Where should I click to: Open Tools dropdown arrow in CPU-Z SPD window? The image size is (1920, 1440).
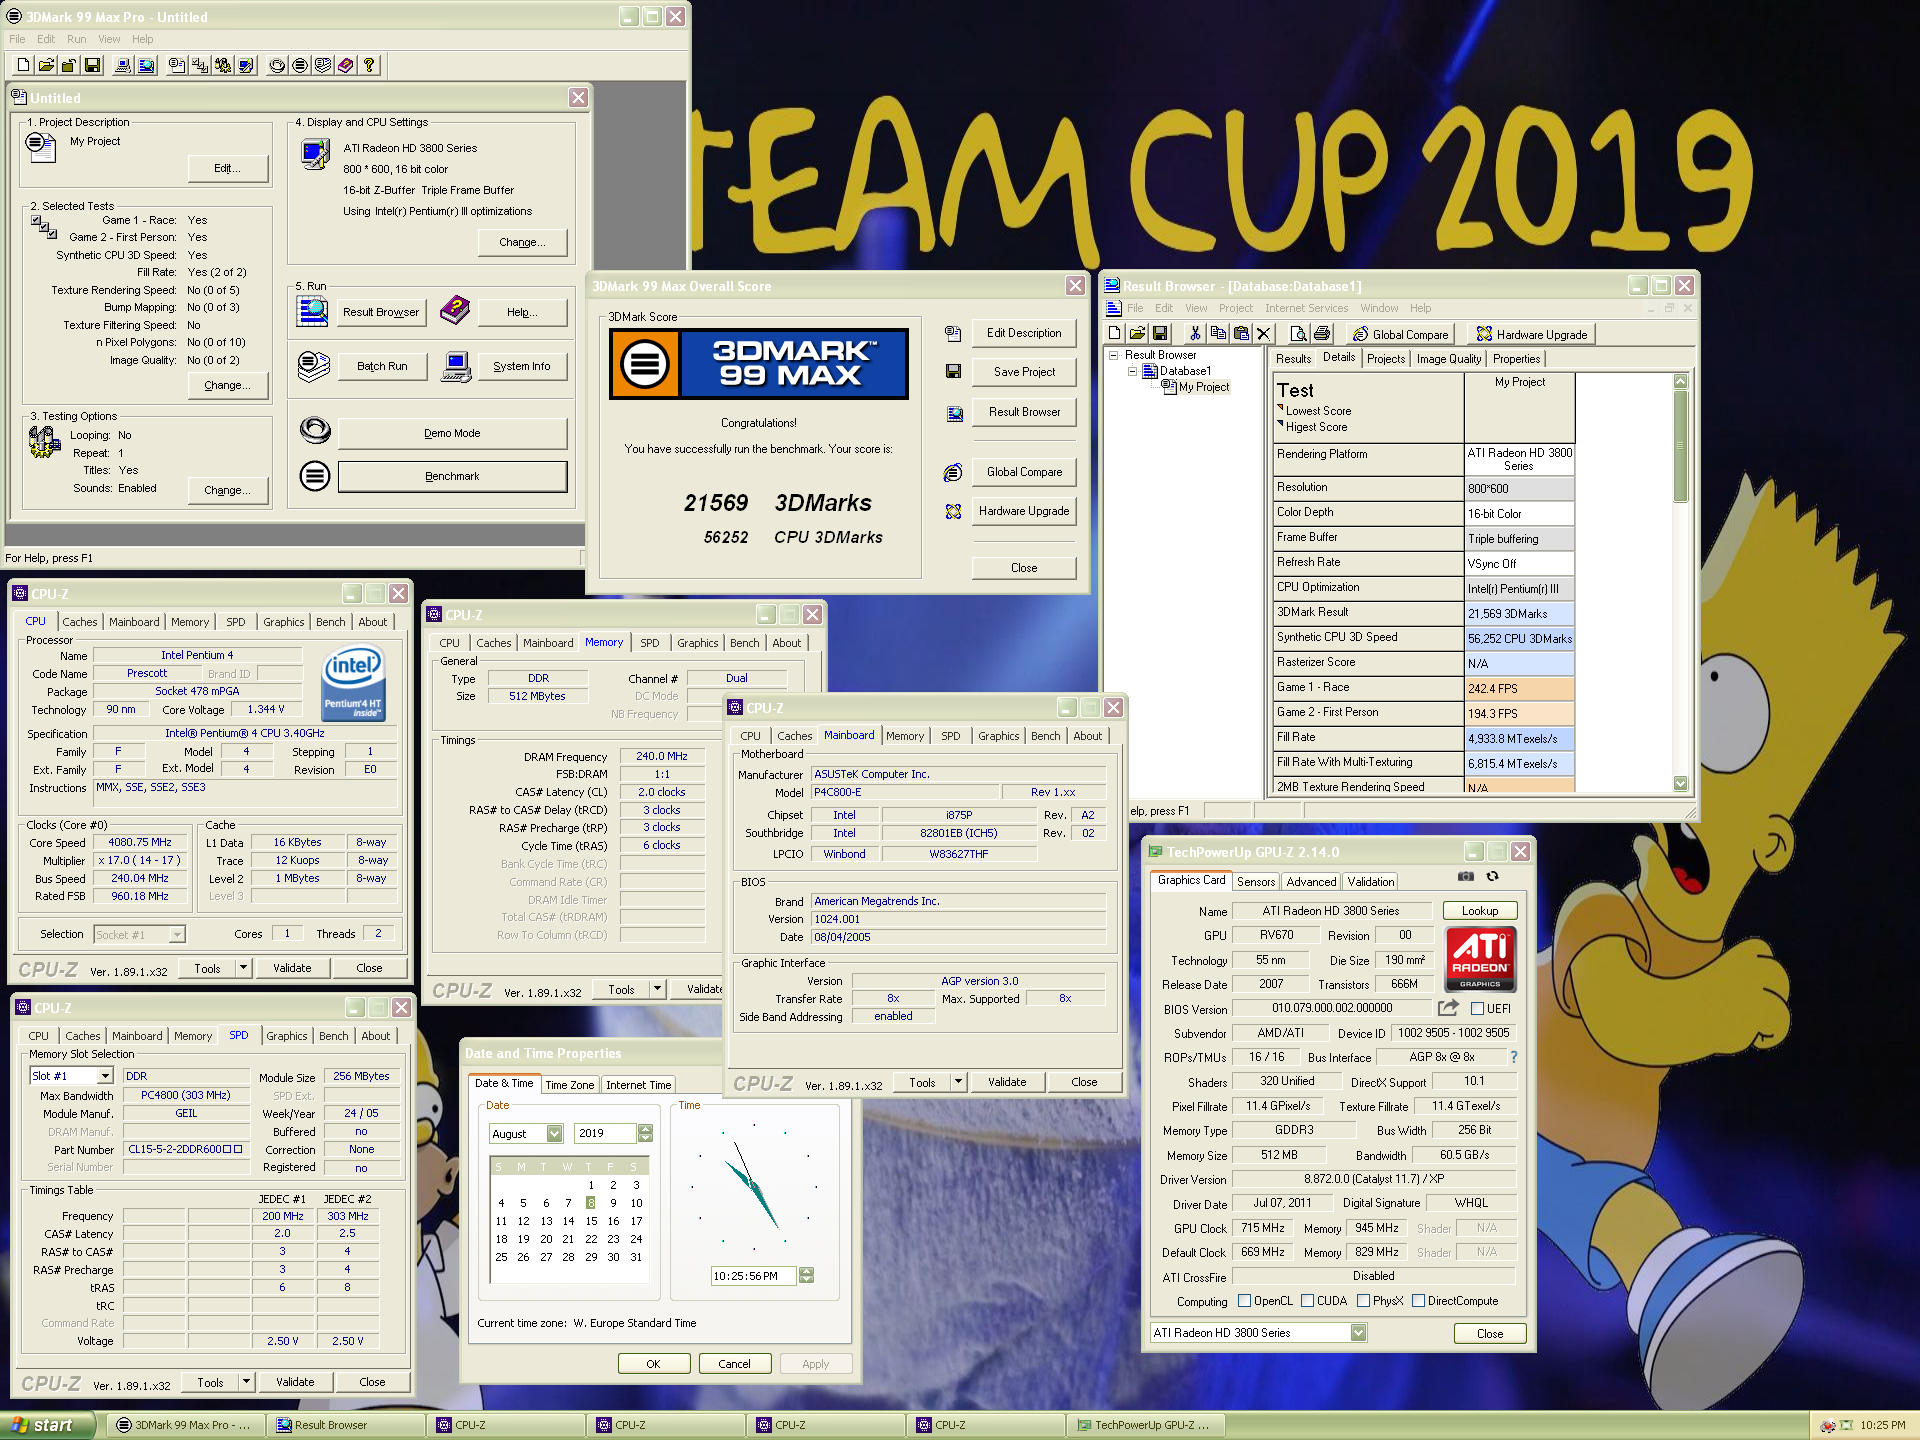pos(246,1382)
